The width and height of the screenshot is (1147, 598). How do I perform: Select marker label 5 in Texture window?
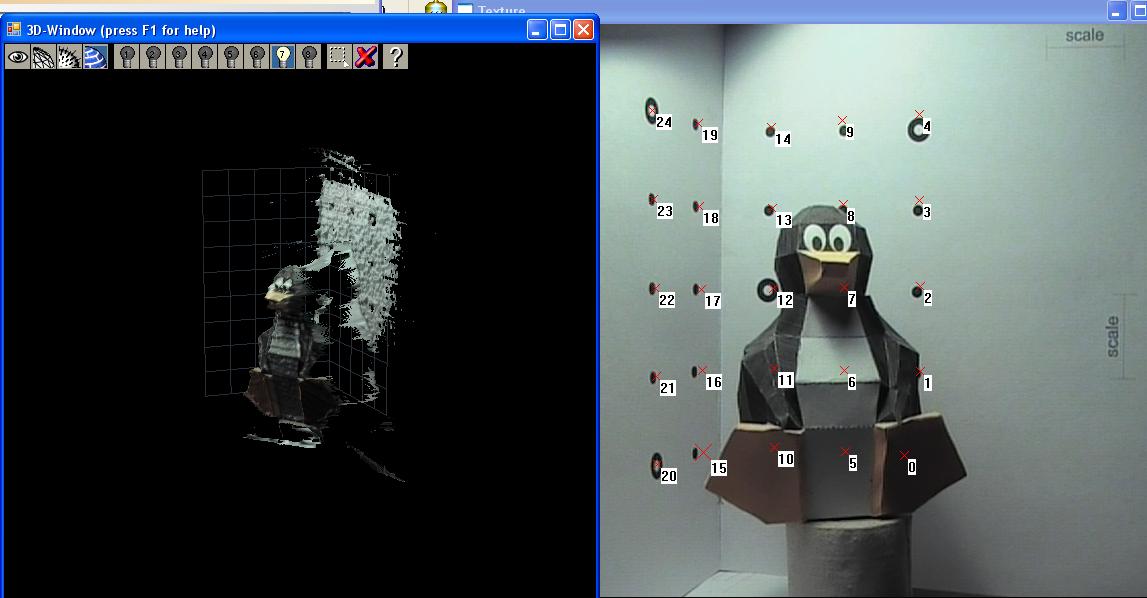coord(853,463)
